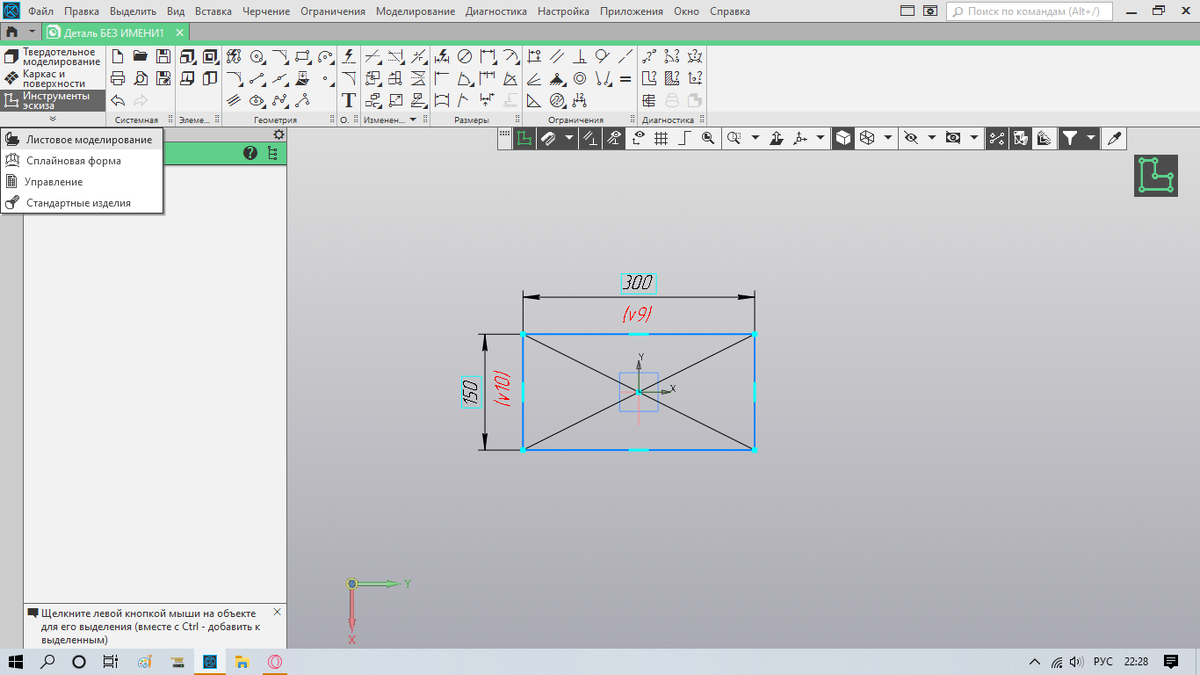This screenshot has height=675, width=1200.
Task: Open the wireframe cube dropdown arrow
Action: [887, 138]
